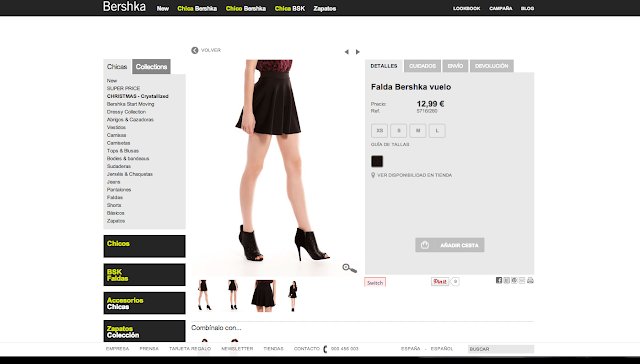Expand the Chicos sidebar section
This screenshot has height=364, width=640.
(144, 246)
